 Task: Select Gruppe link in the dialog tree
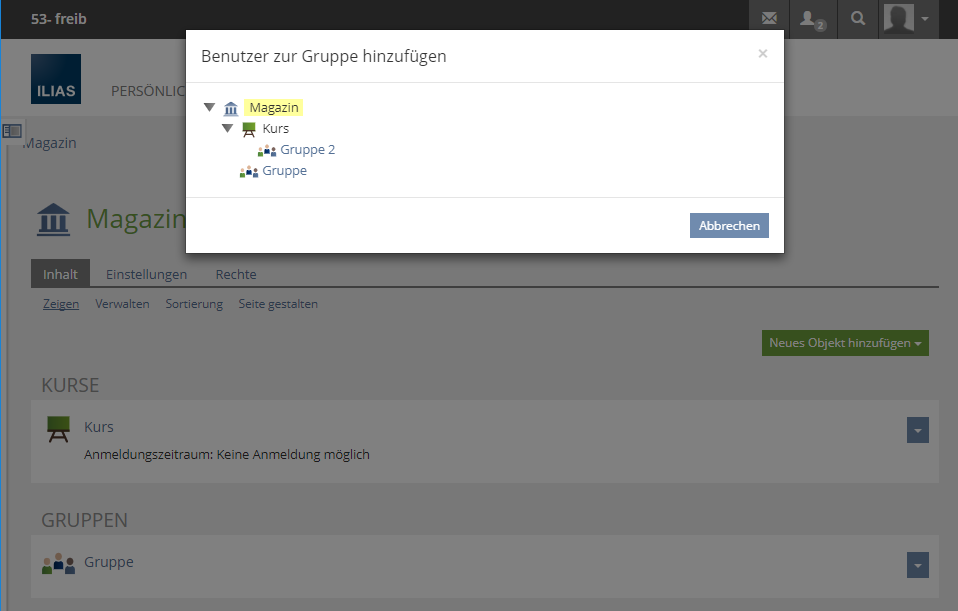tap(285, 171)
